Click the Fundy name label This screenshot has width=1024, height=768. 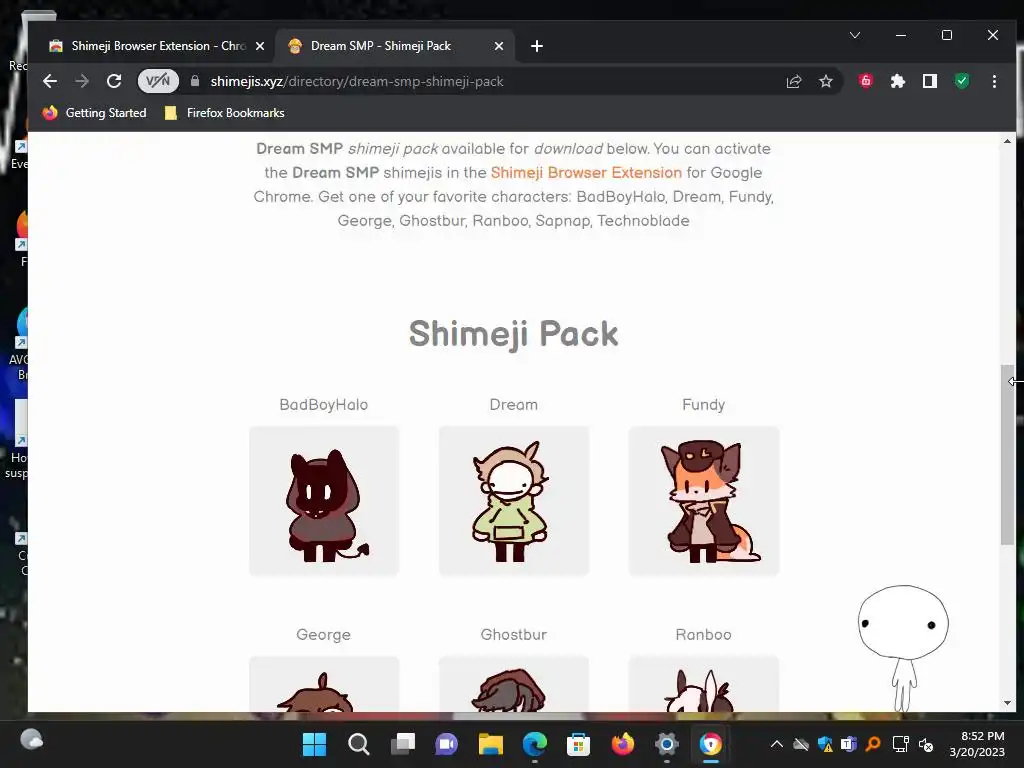704,405
